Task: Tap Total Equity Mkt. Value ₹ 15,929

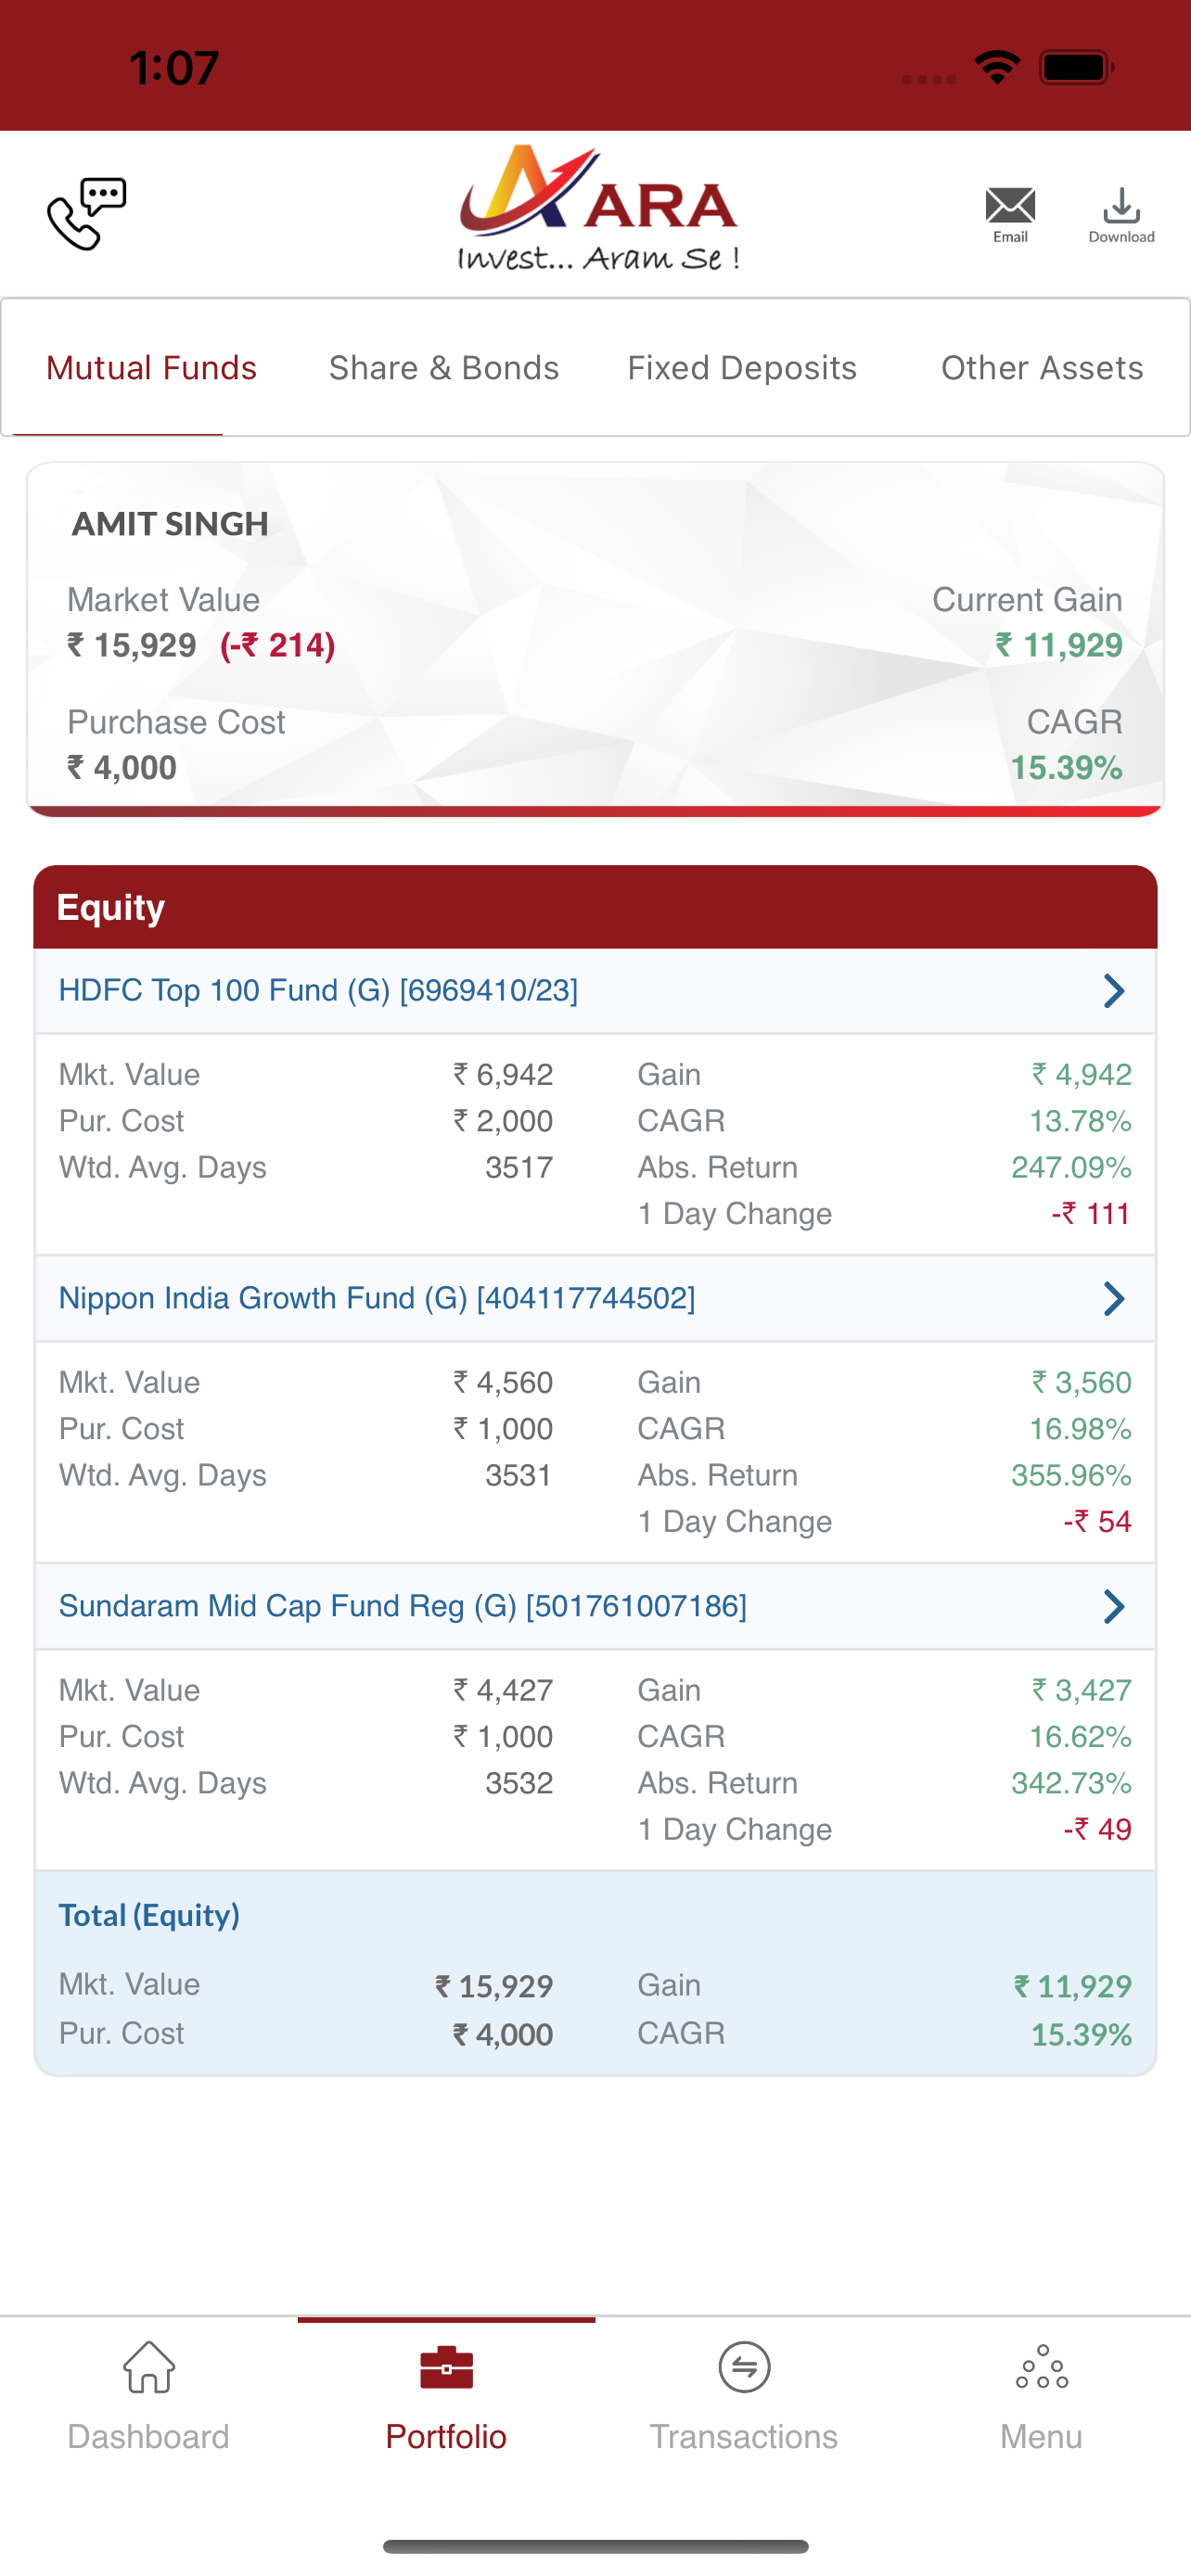Action: click(494, 1987)
